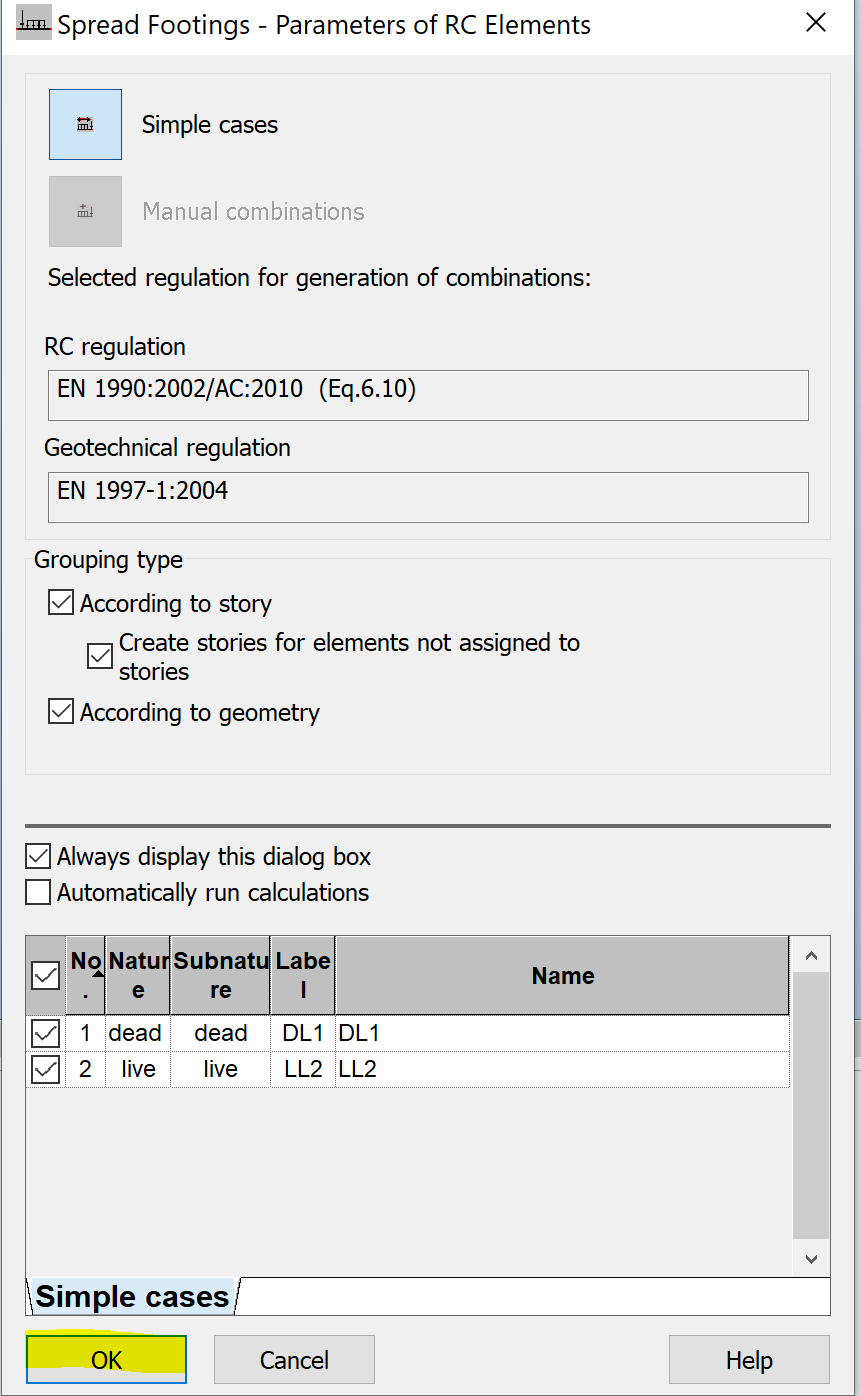This screenshot has width=861, height=1396.
Task: Sort the table by No. column
Action: (x=85, y=975)
